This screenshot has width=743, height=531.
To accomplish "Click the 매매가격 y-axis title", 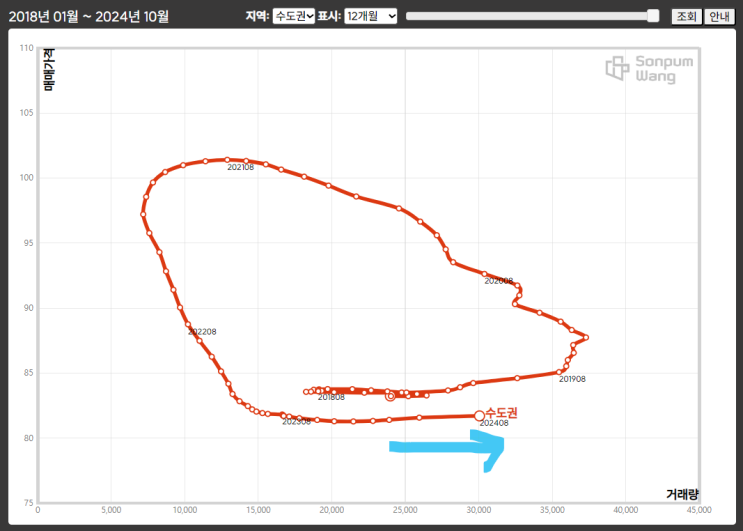I will tap(49, 69).
